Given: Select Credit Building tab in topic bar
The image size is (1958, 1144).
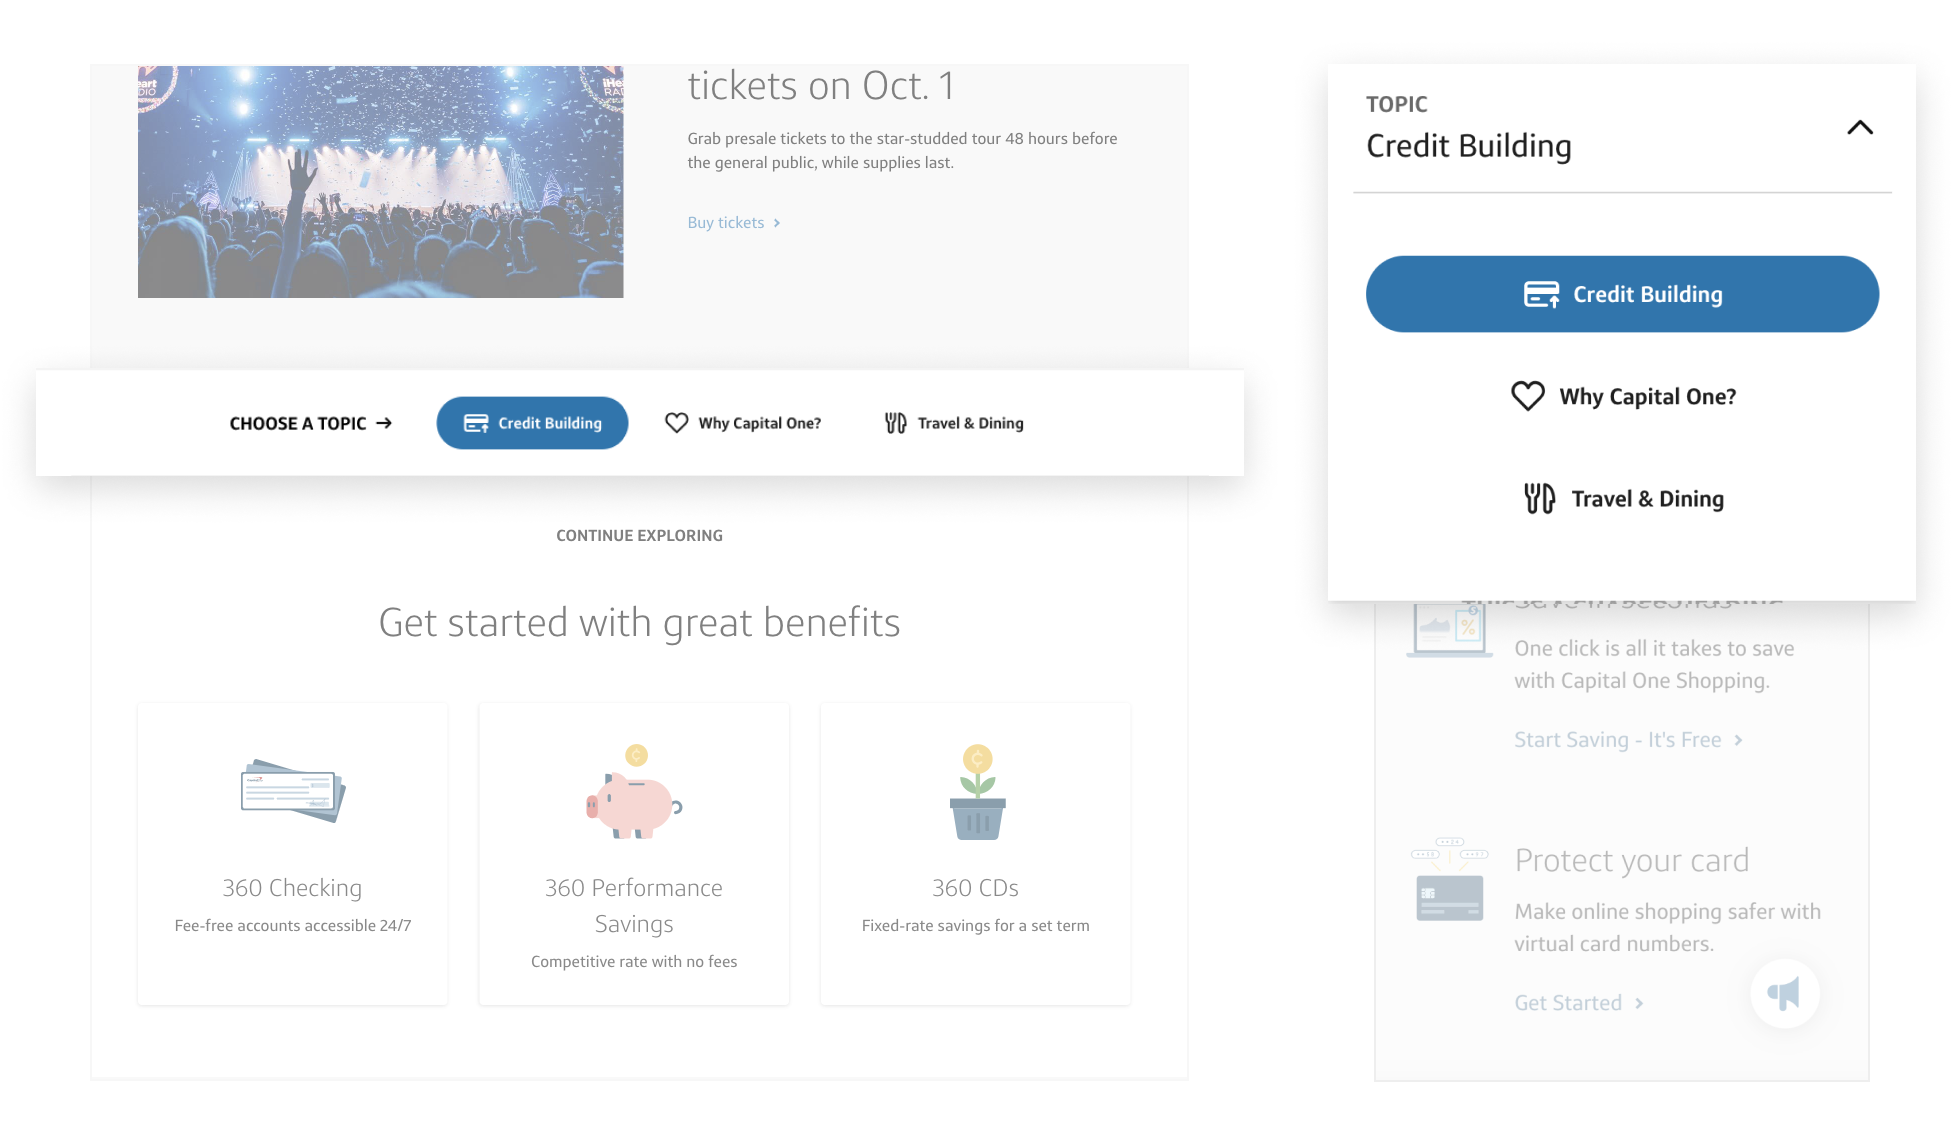Looking at the screenshot, I should pyautogui.click(x=532, y=423).
